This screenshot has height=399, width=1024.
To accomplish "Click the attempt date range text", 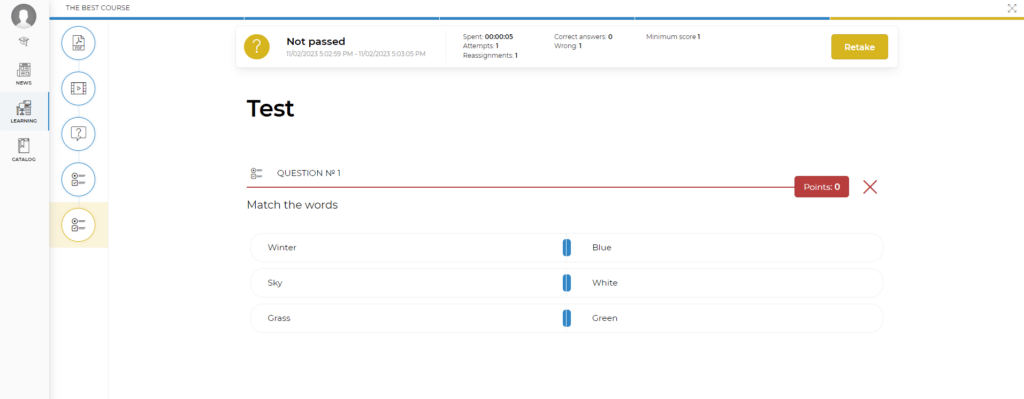I will tap(356, 54).
